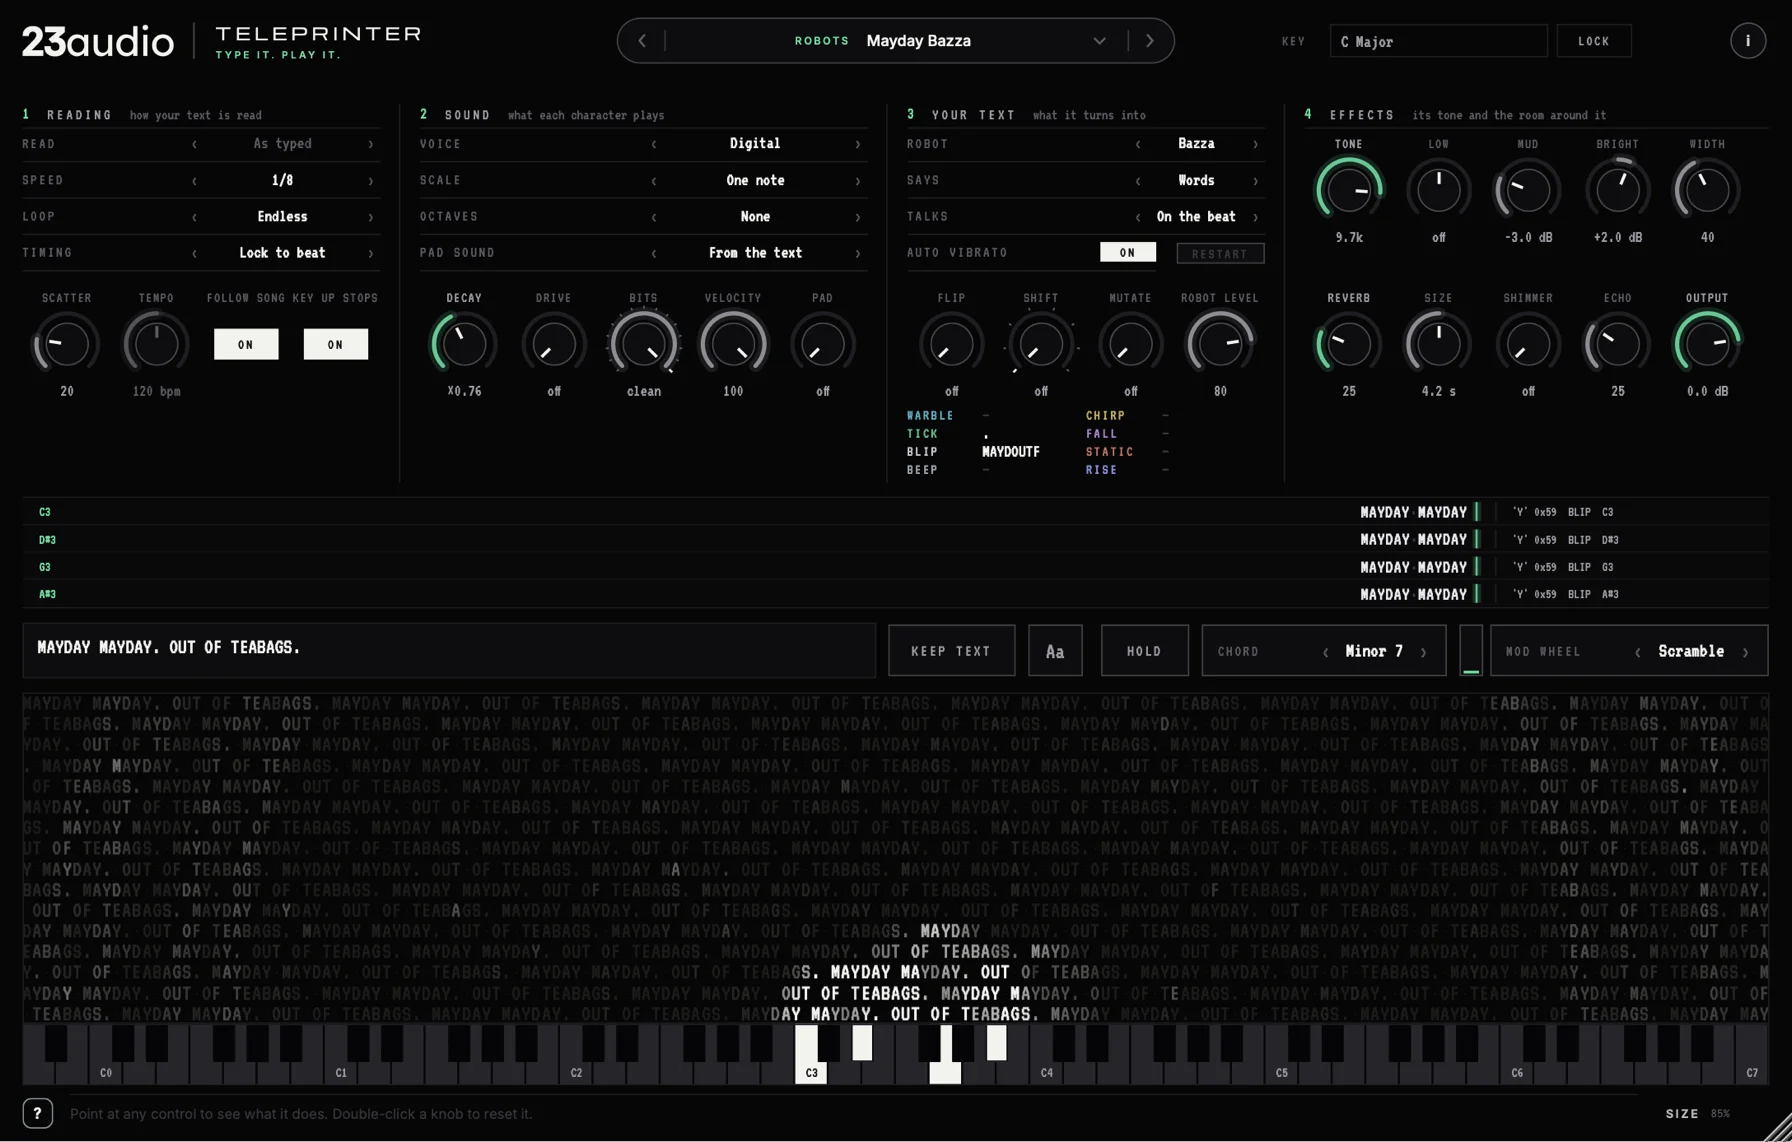1792x1142 pixels.
Task: Open the Minor 7 chord selector
Action: tap(1374, 651)
